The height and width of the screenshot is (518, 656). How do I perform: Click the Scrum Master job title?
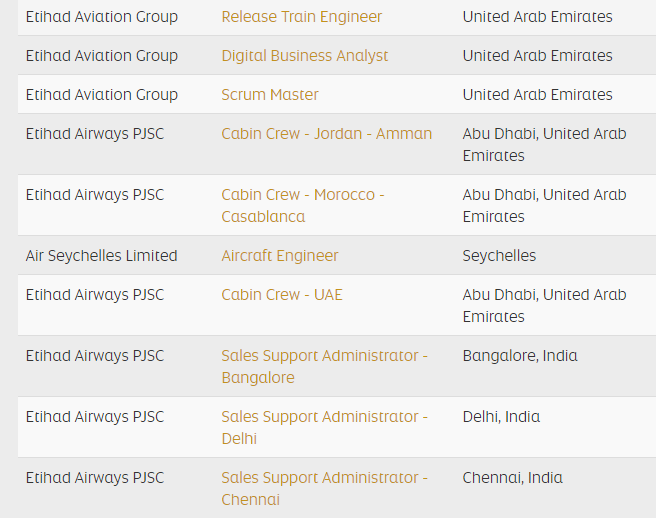click(x=270, y=95)
